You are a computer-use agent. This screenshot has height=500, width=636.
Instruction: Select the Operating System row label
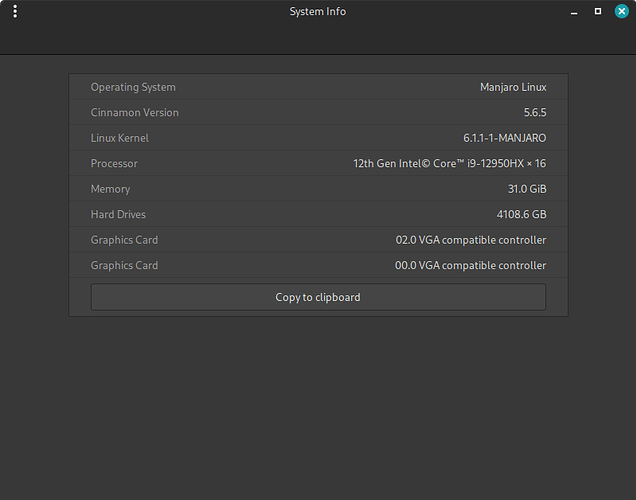click(x=133, y=87)
